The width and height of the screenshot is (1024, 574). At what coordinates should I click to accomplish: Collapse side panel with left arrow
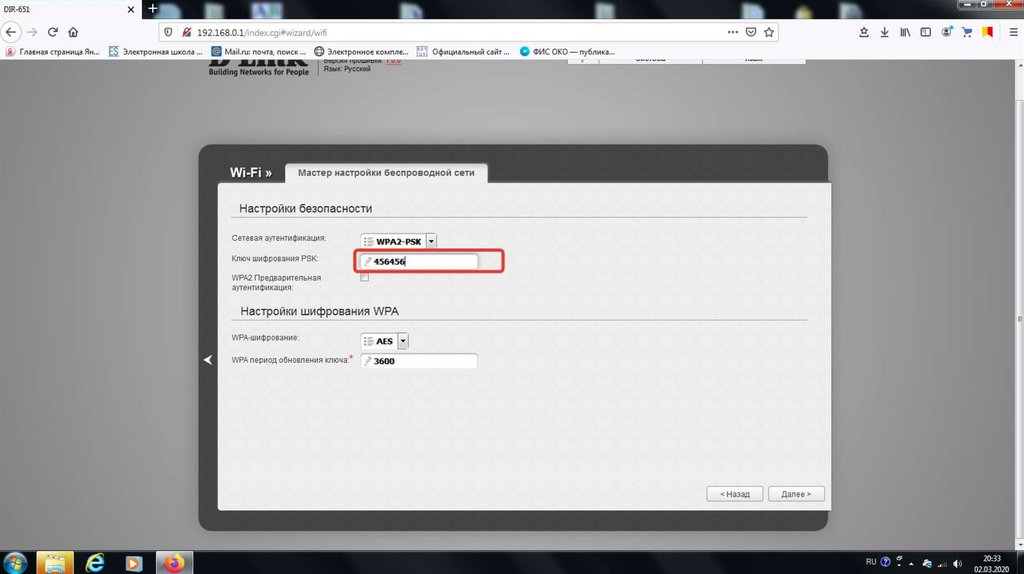(x=208, y=360)
